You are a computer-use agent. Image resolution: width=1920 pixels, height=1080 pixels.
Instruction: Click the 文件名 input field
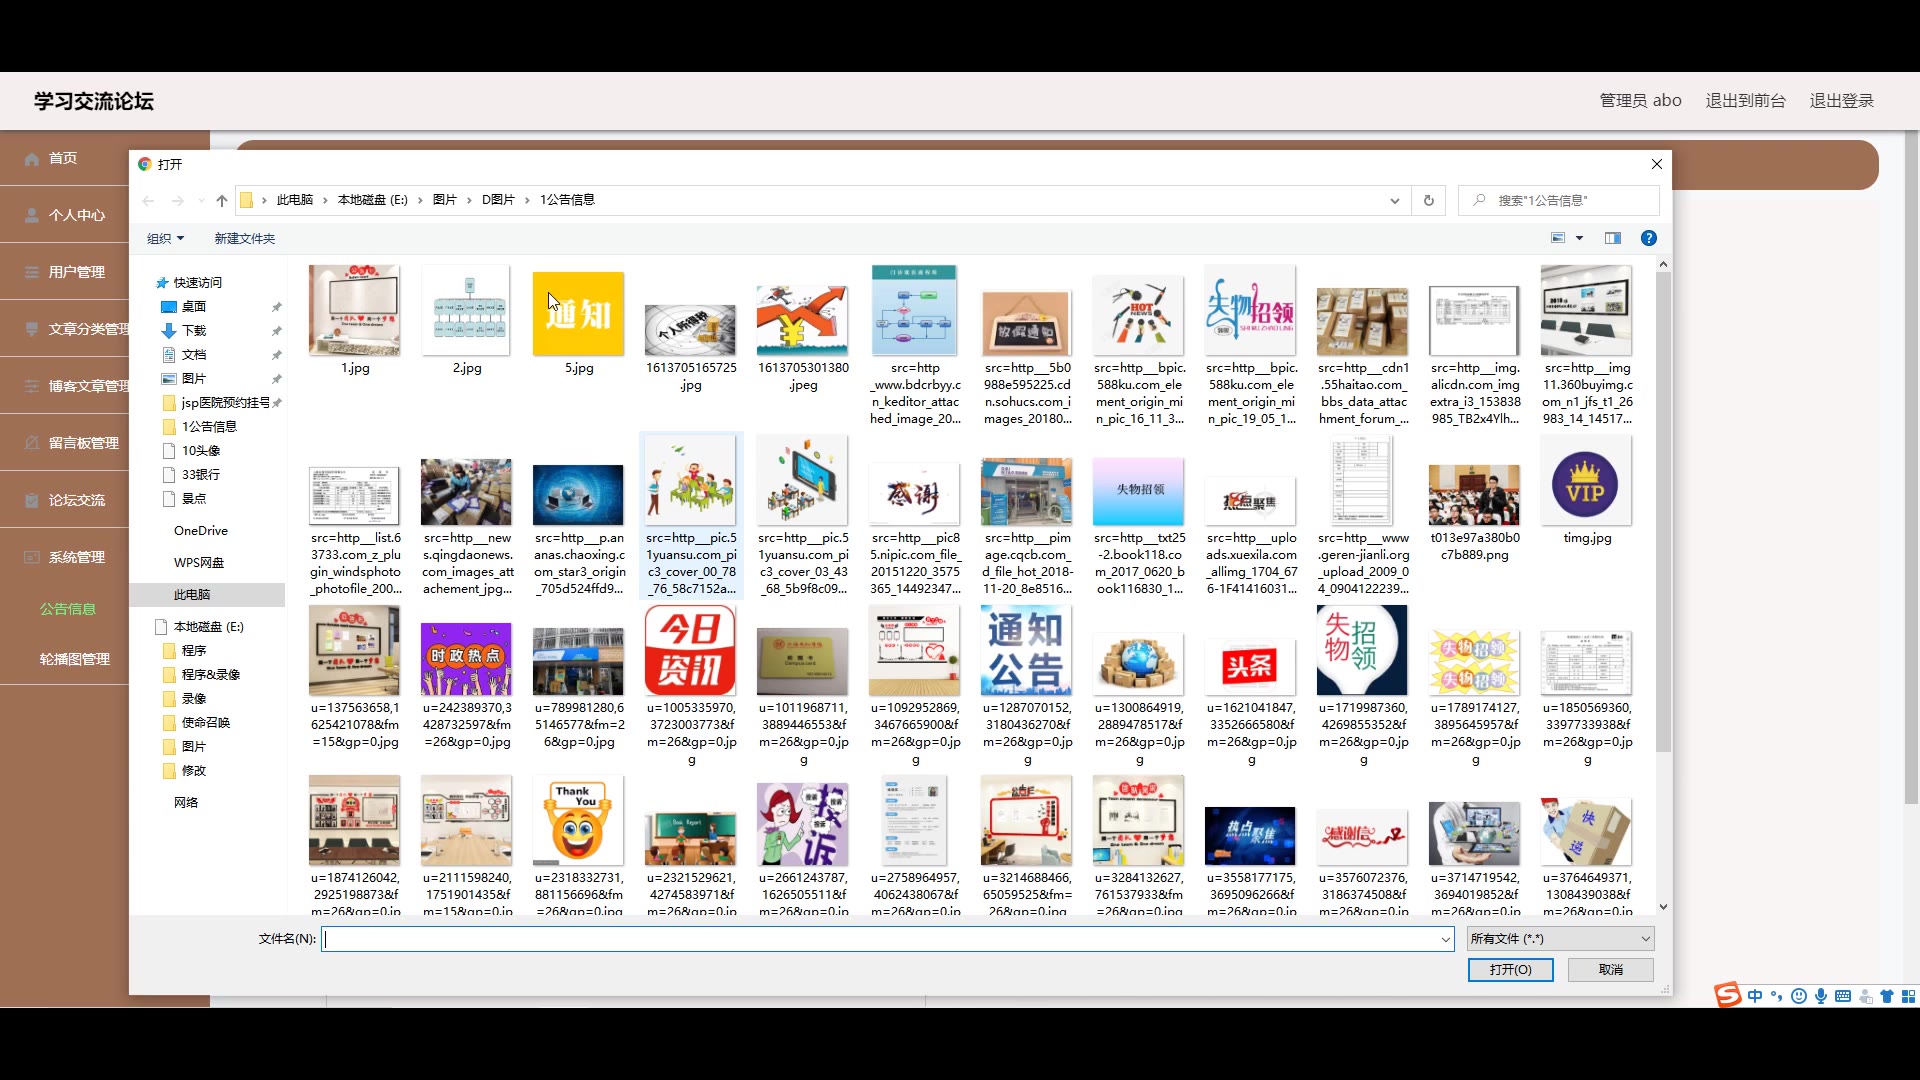(880, 938)
